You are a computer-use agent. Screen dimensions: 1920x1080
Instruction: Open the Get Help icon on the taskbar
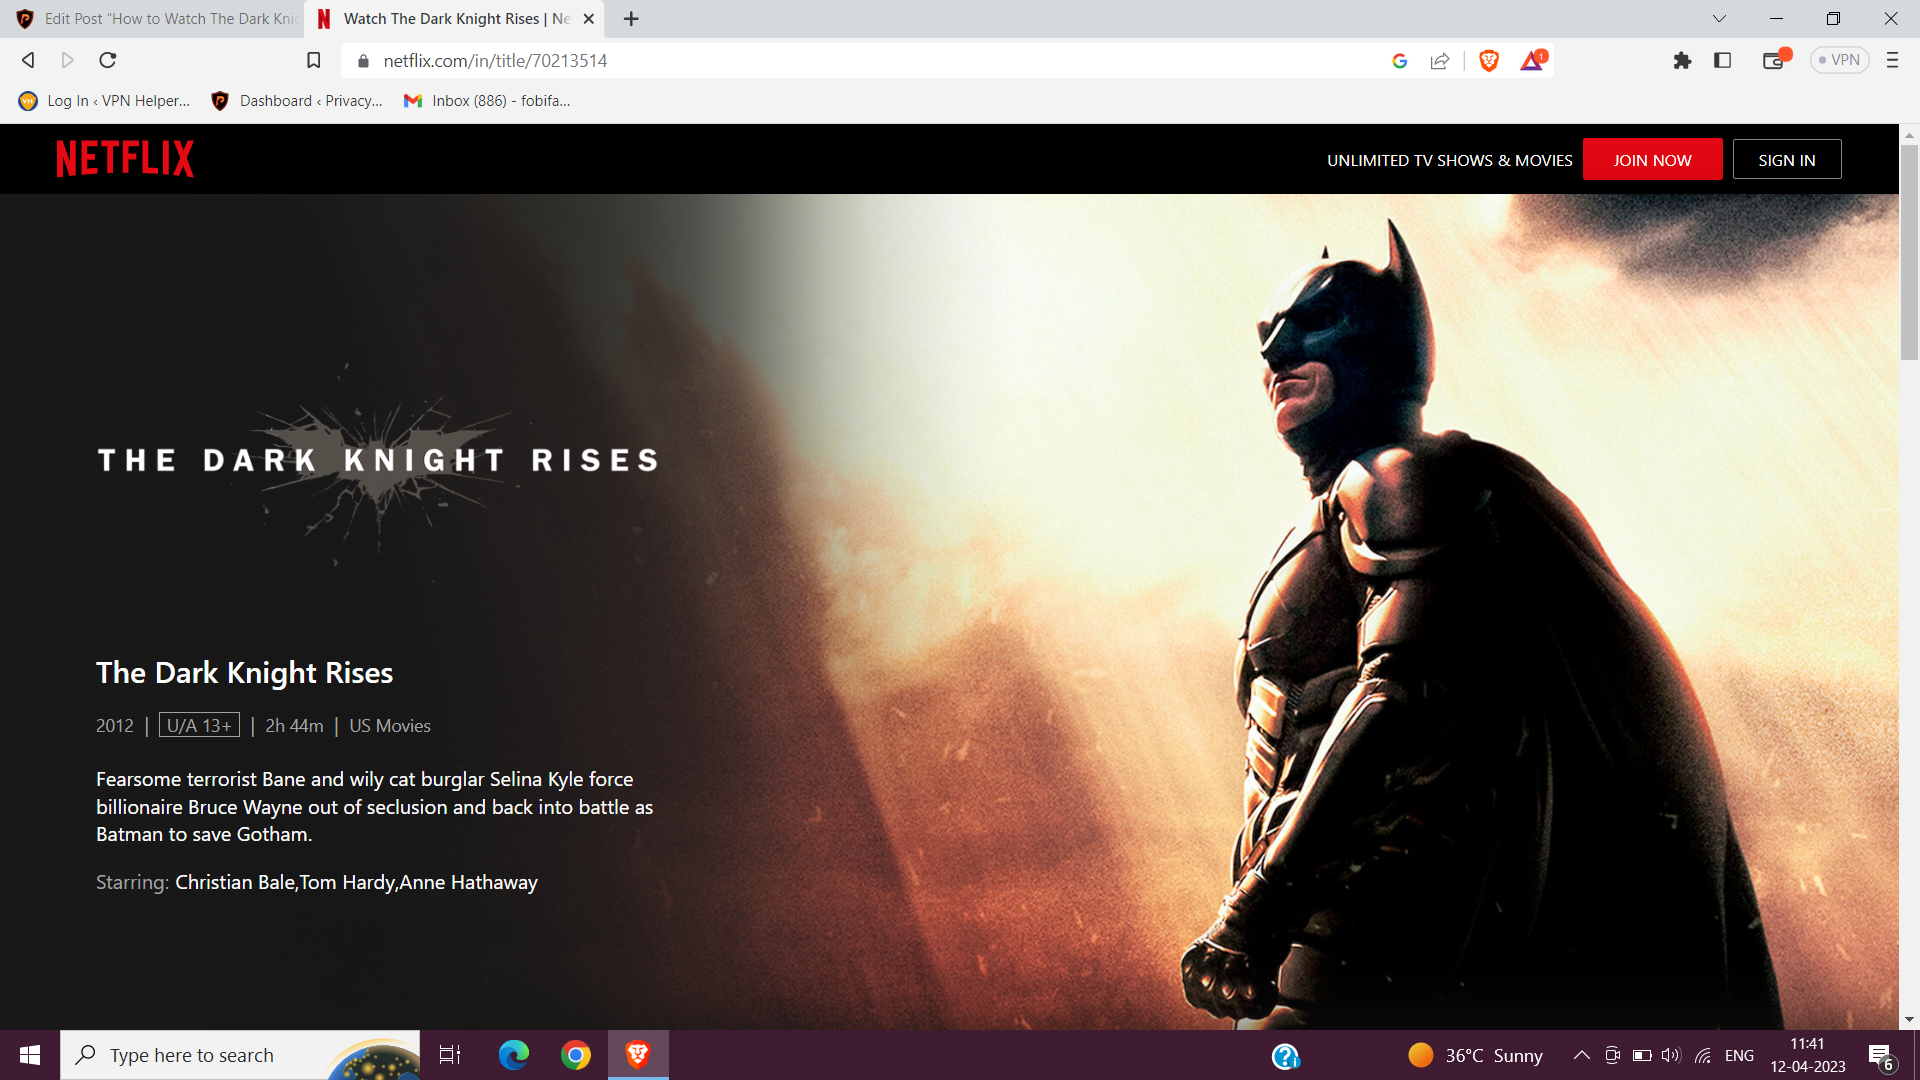pyautogui.click(x=1285, y=1055)
